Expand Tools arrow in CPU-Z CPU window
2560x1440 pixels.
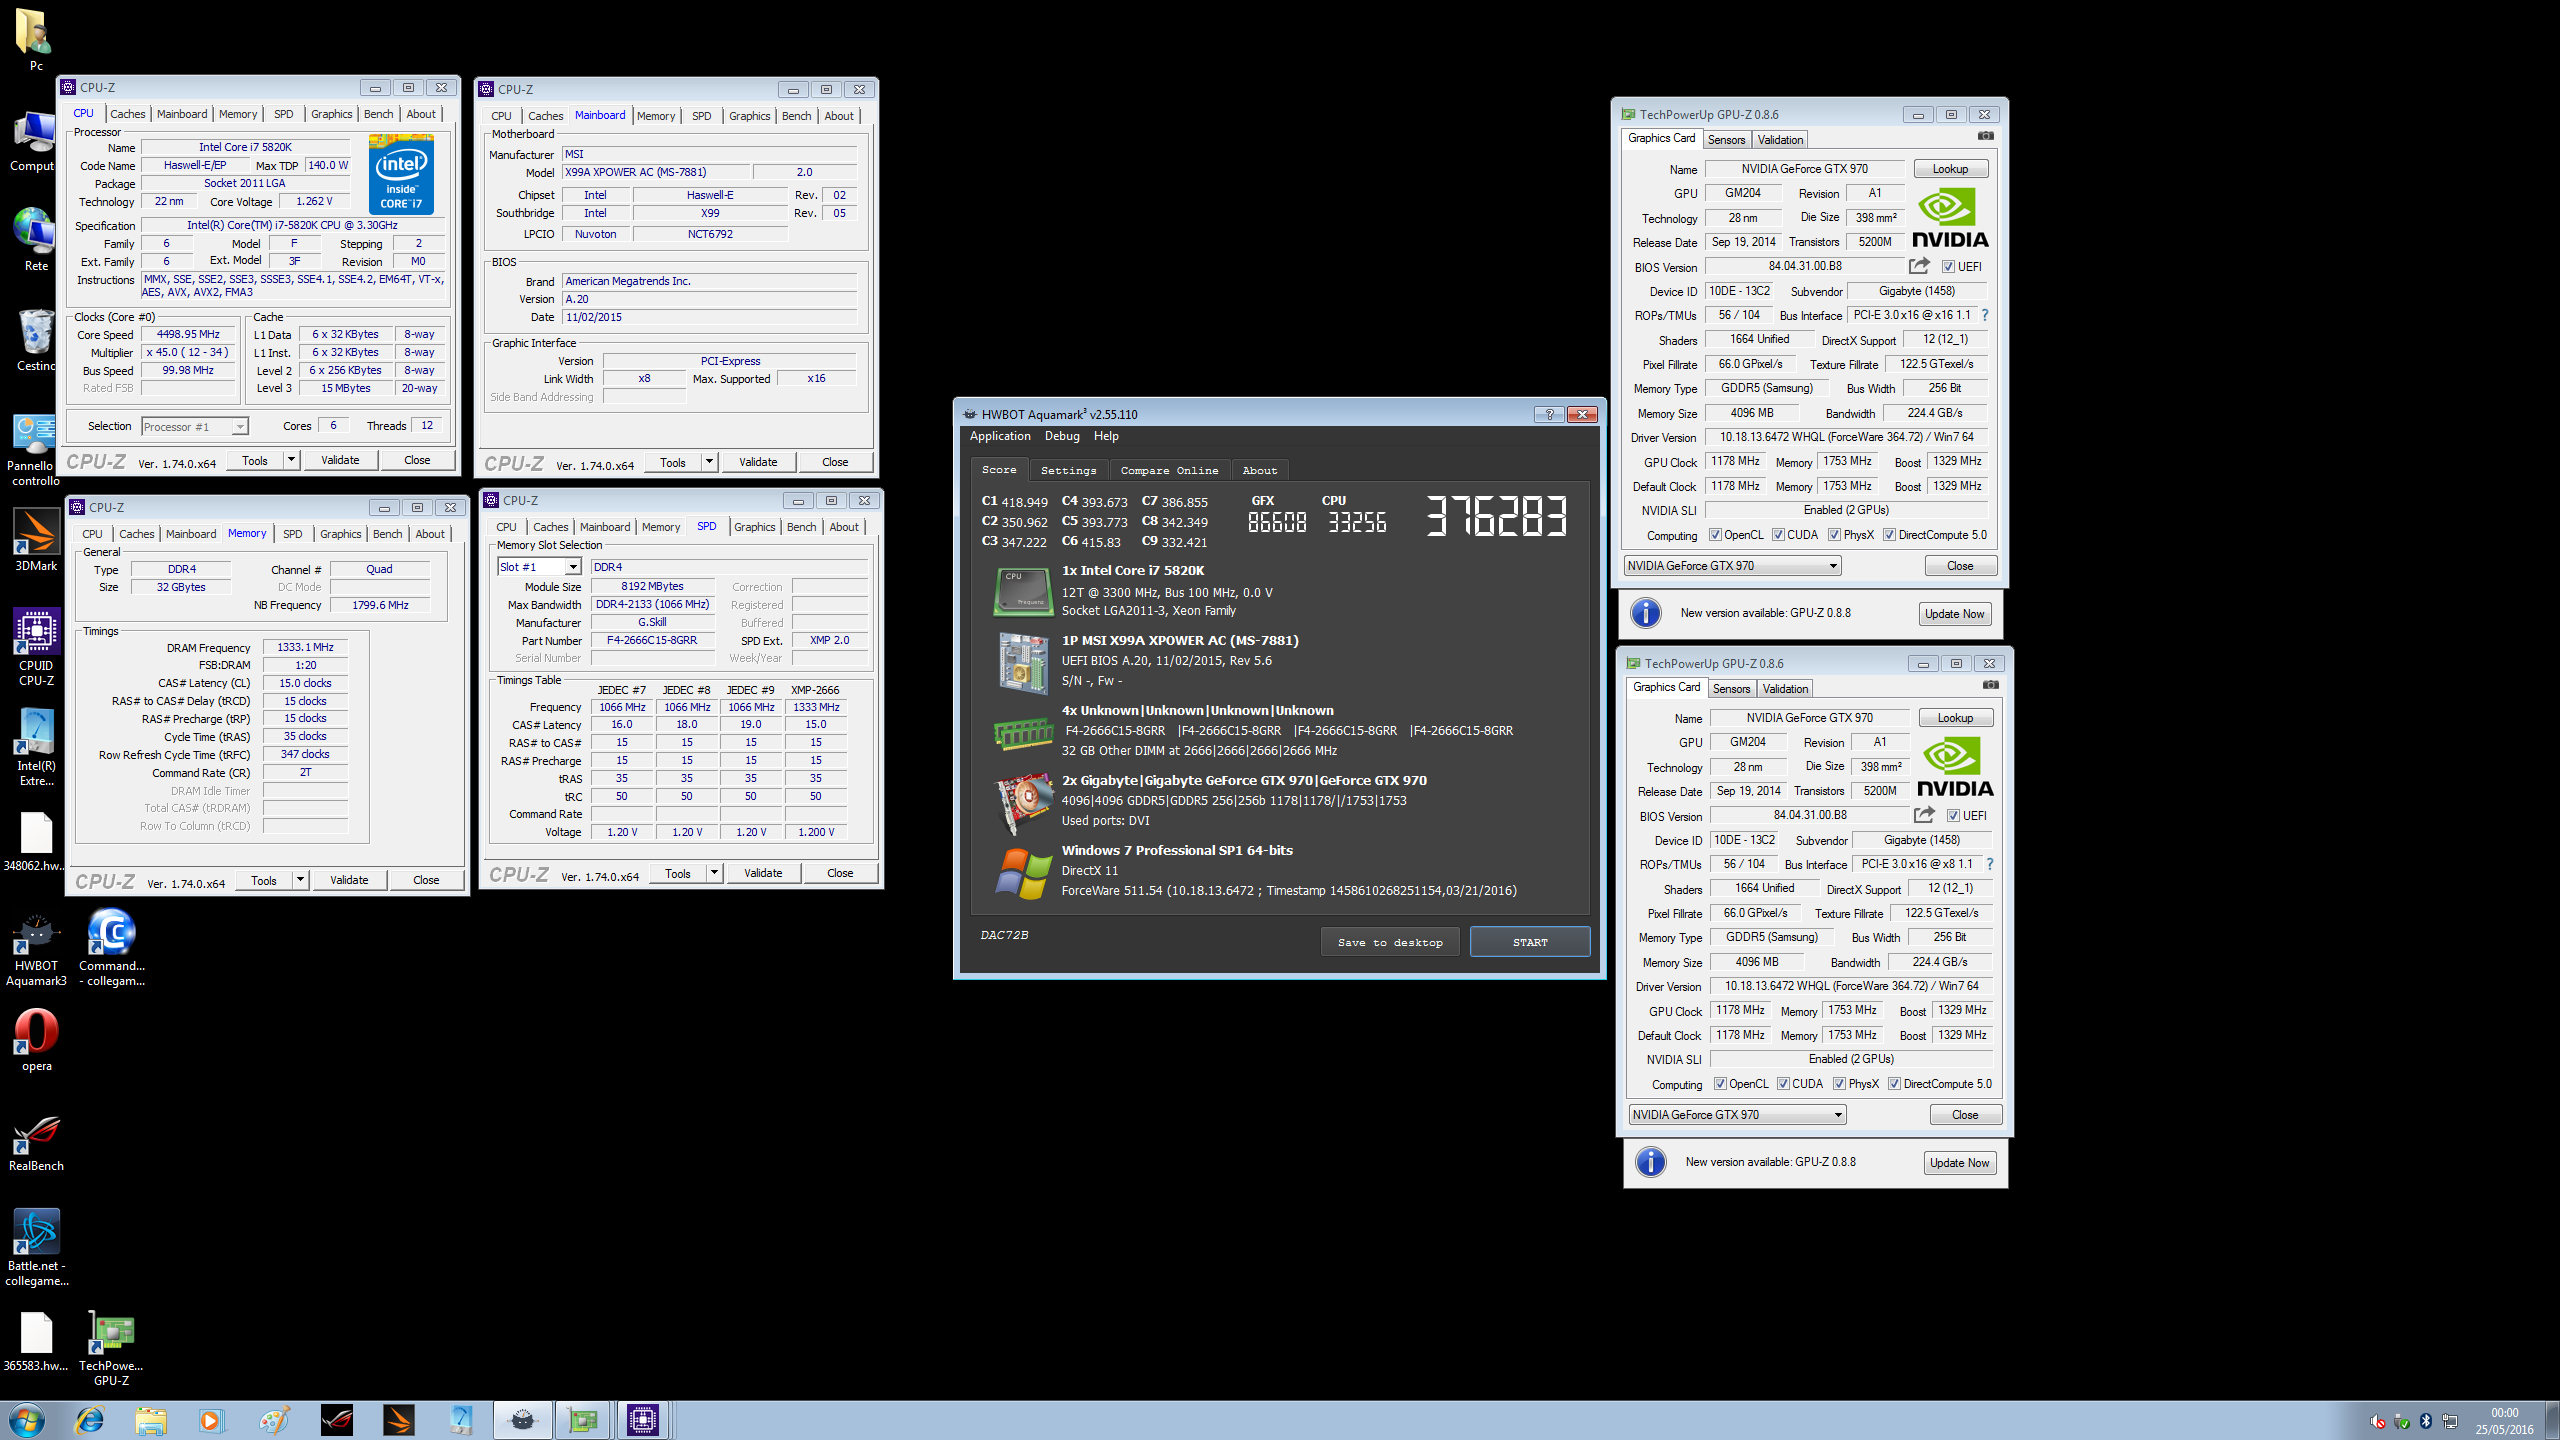(292, 460)
